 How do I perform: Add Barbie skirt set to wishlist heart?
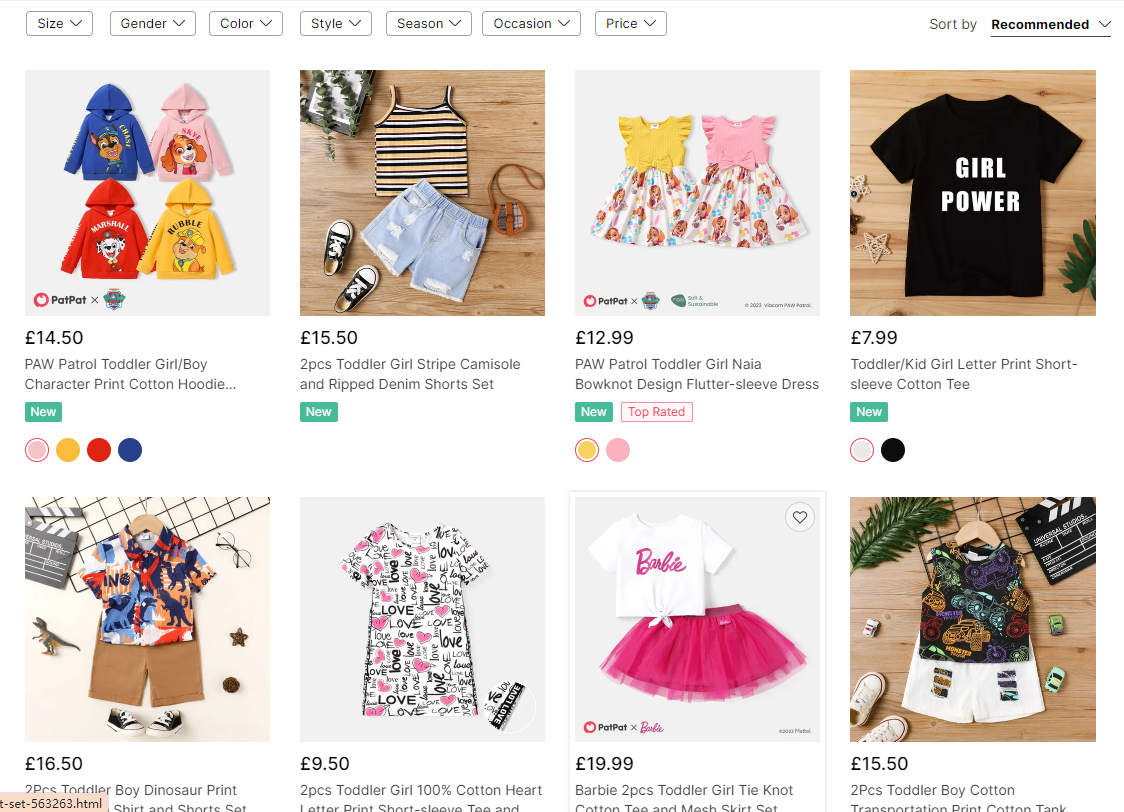coord(799,517)
